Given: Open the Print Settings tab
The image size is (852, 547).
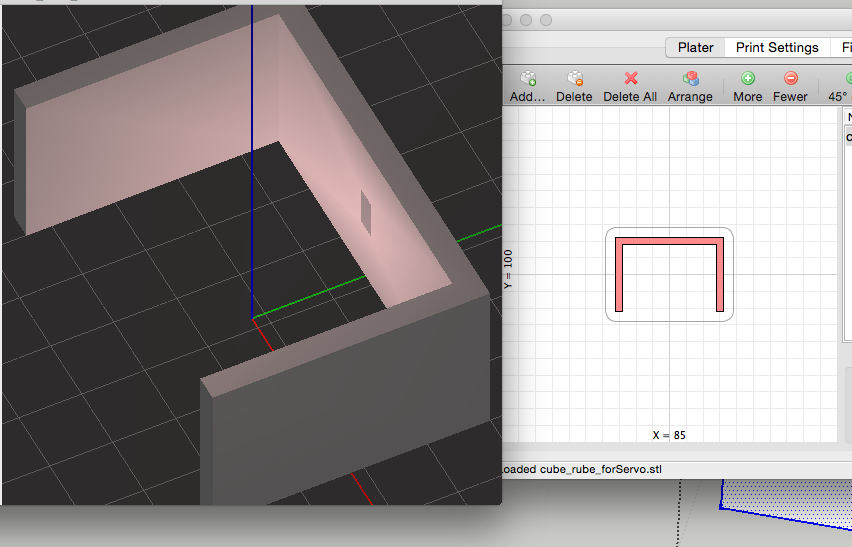Looking at the screenshot, I should pyautogui.click(x=777, y=47).
